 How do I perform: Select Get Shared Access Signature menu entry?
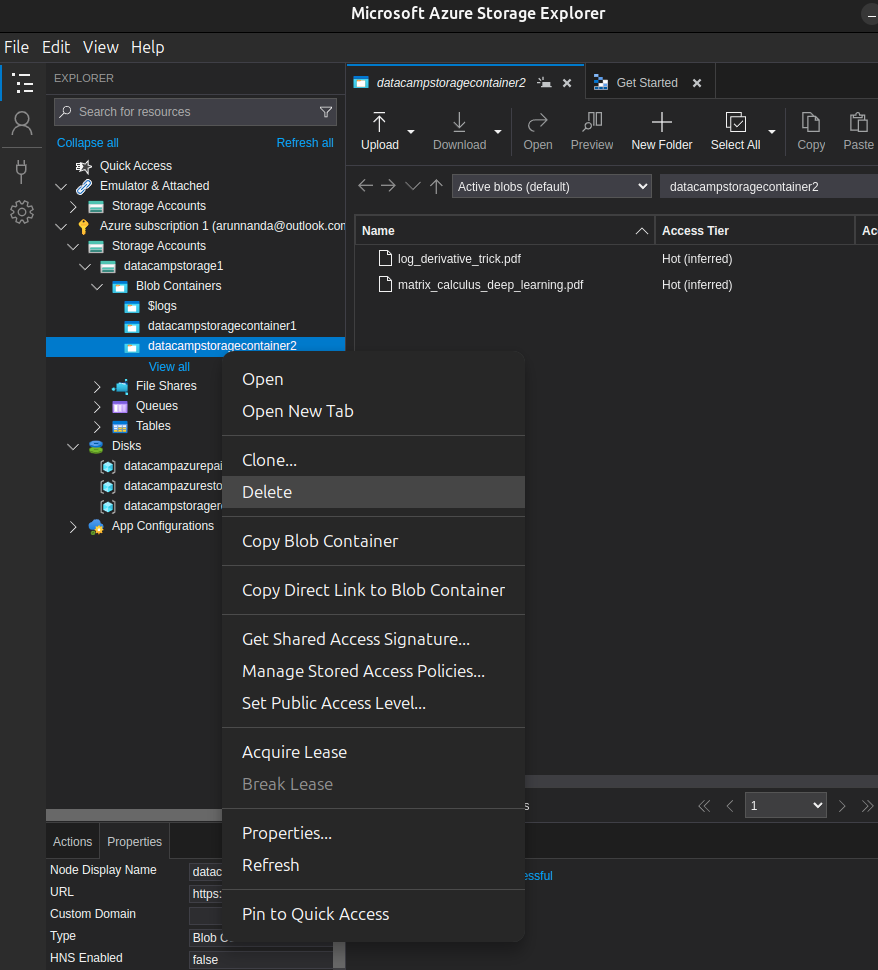coord(355,639)
